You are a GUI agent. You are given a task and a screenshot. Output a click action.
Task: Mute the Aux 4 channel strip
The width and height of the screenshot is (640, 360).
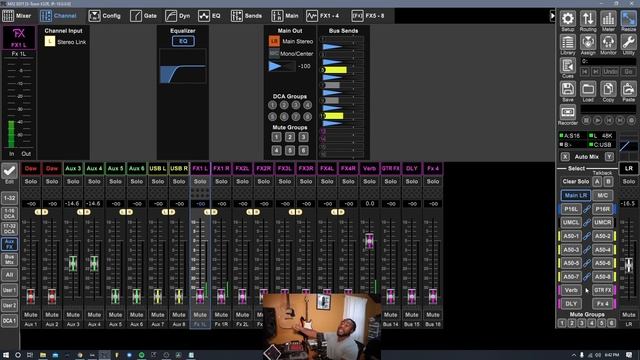coord(94,315)
